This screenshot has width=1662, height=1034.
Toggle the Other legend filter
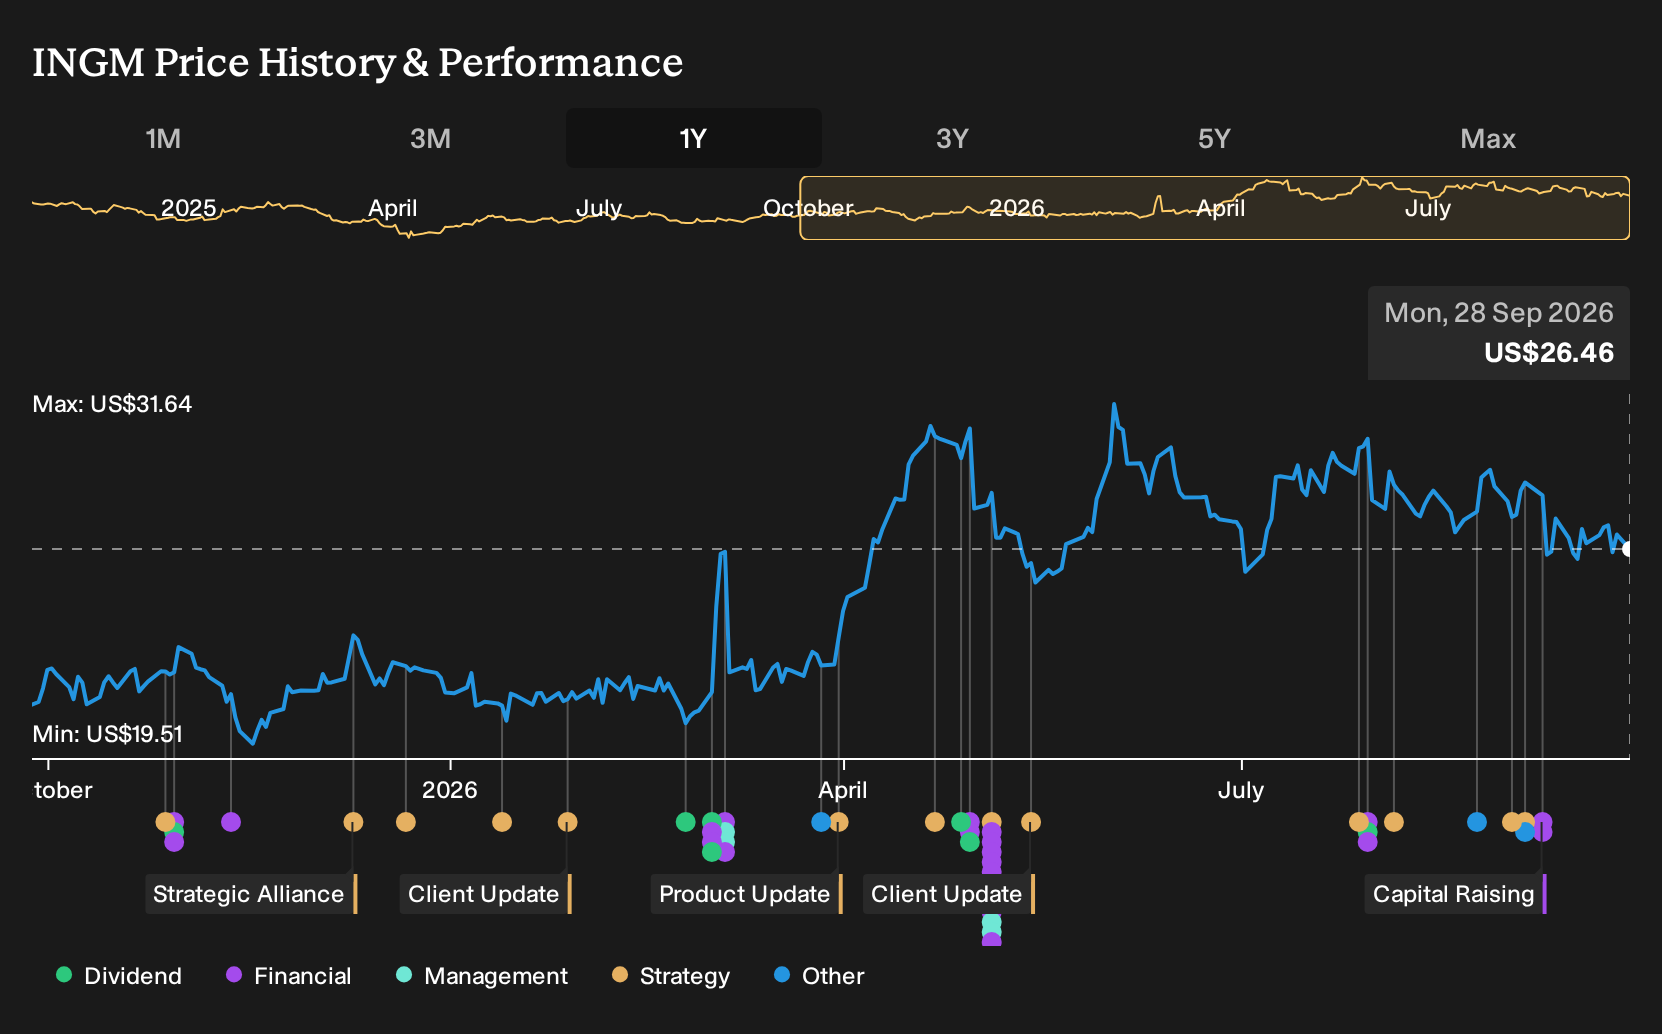819,976
